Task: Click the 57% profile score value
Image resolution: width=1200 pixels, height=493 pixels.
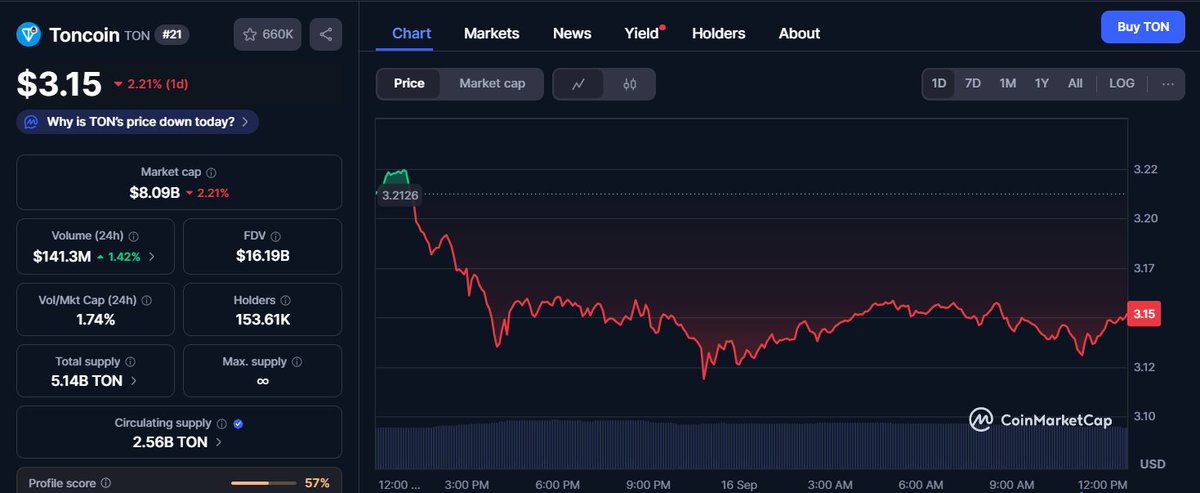Action: tap(317, 484)
